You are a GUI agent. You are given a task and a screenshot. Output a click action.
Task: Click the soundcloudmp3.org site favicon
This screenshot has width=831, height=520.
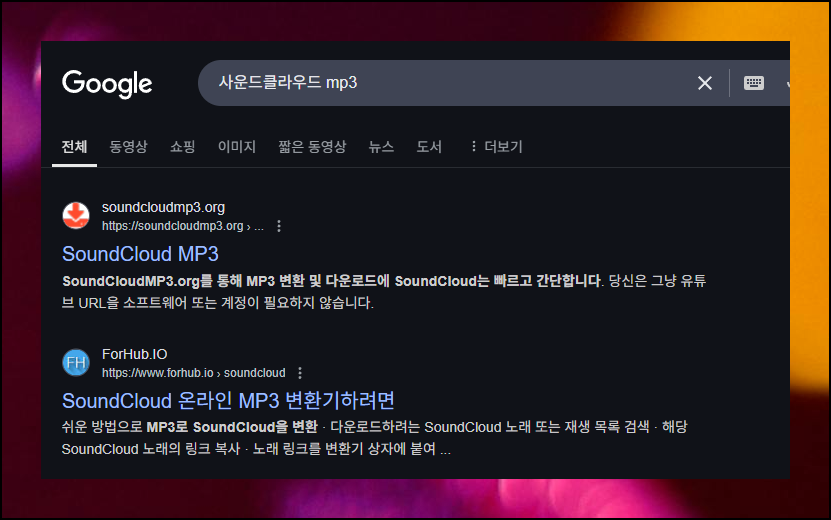coord(76,216)
